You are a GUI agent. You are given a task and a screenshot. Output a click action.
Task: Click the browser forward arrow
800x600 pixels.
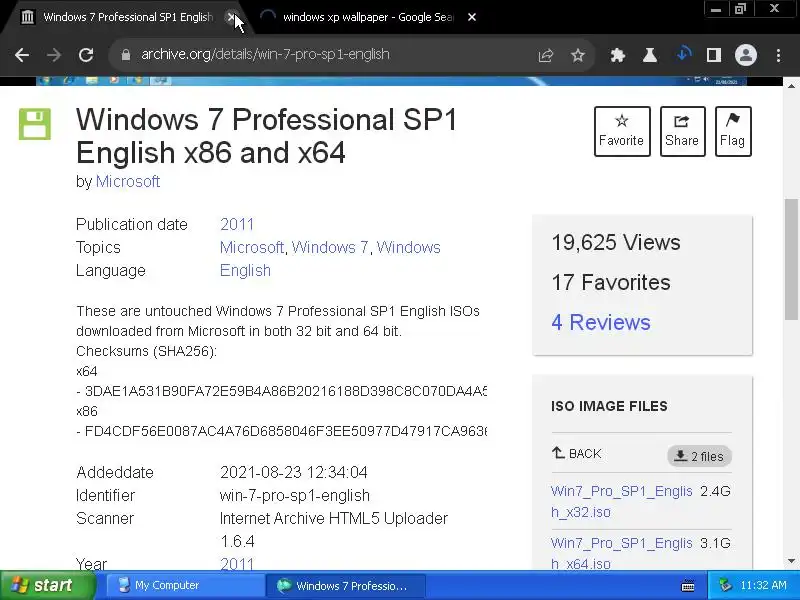pos(54,55)
